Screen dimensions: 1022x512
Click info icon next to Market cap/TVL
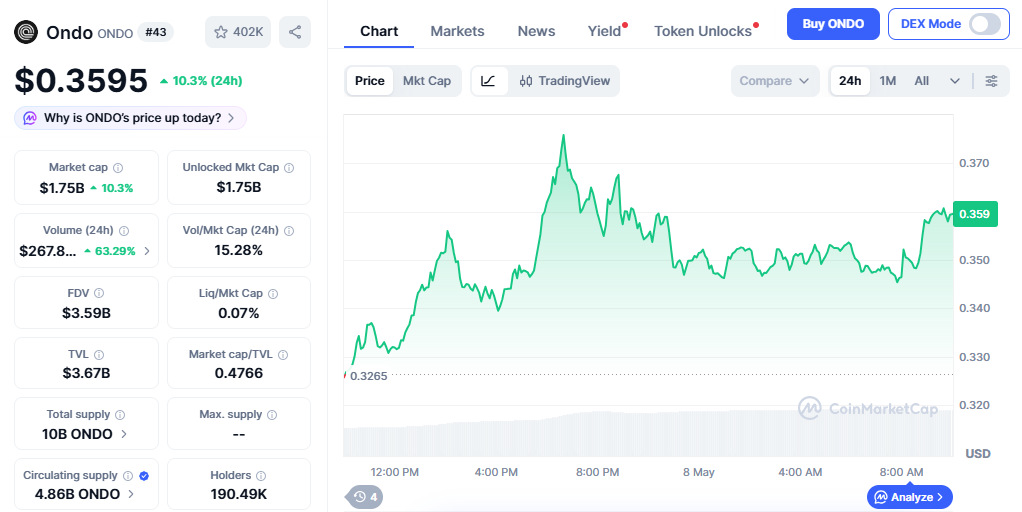283,355
